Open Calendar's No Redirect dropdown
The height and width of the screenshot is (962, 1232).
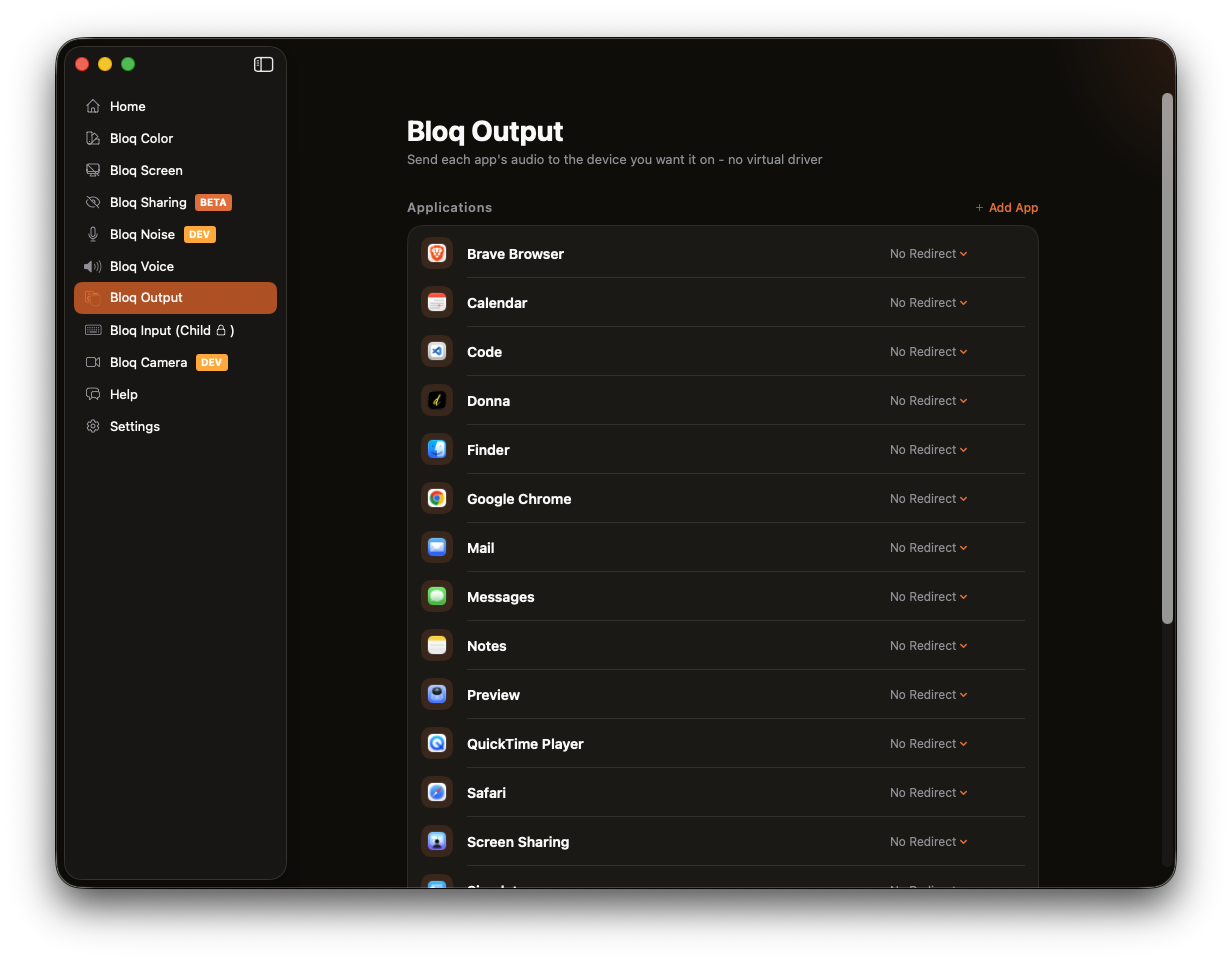[929, 303]
